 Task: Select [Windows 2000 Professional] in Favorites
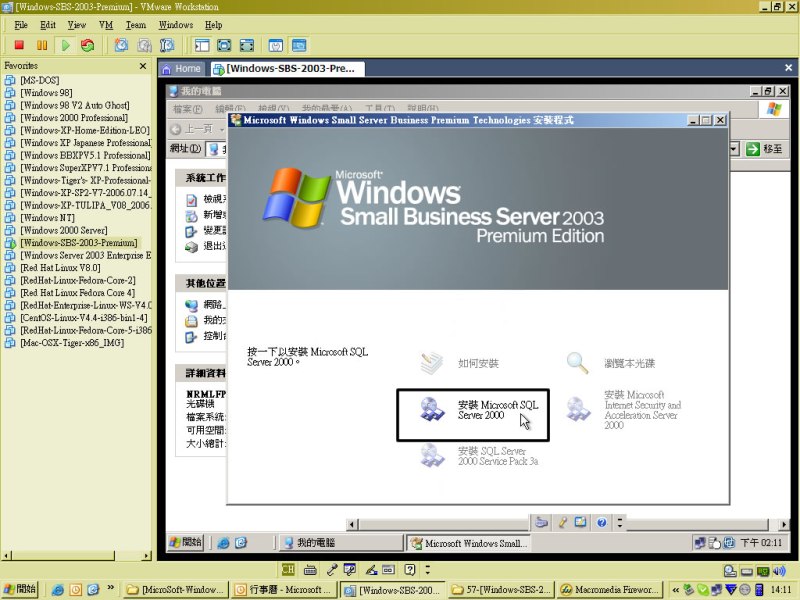[x=74, y=118]
